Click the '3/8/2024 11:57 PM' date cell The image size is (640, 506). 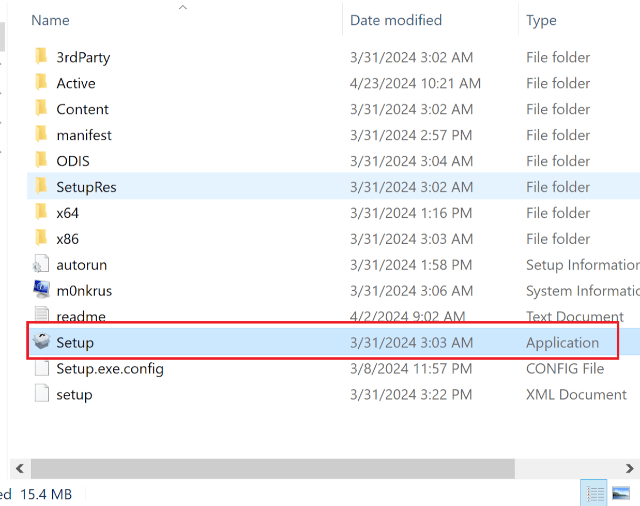tap(411, 368)
